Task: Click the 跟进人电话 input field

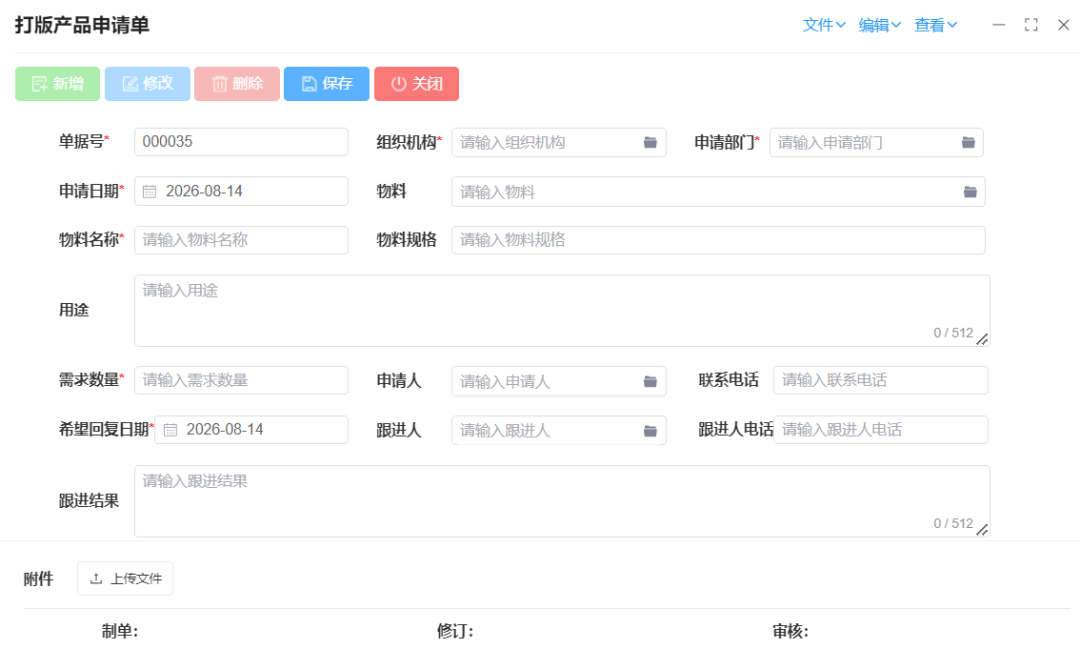Action: click(x=881, y=430)
